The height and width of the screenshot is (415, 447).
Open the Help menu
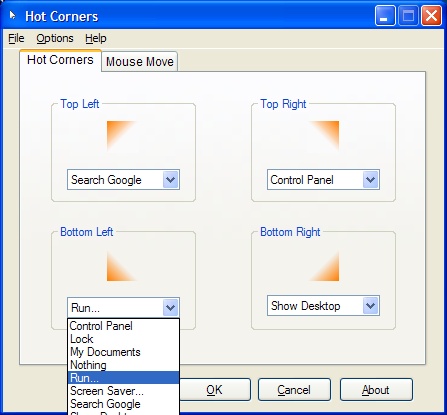pyautogui.click(x=96, y=38)
